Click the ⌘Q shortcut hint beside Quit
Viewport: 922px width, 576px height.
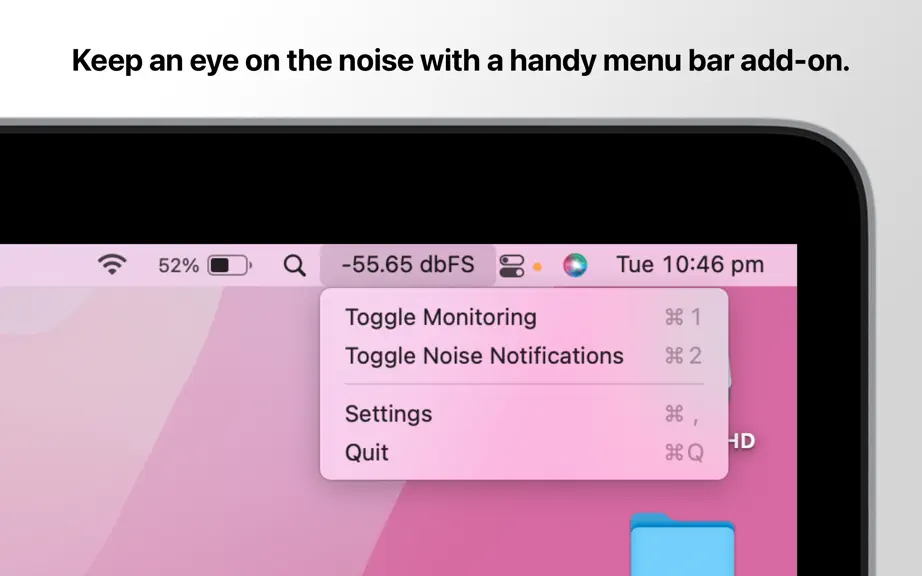684,453
